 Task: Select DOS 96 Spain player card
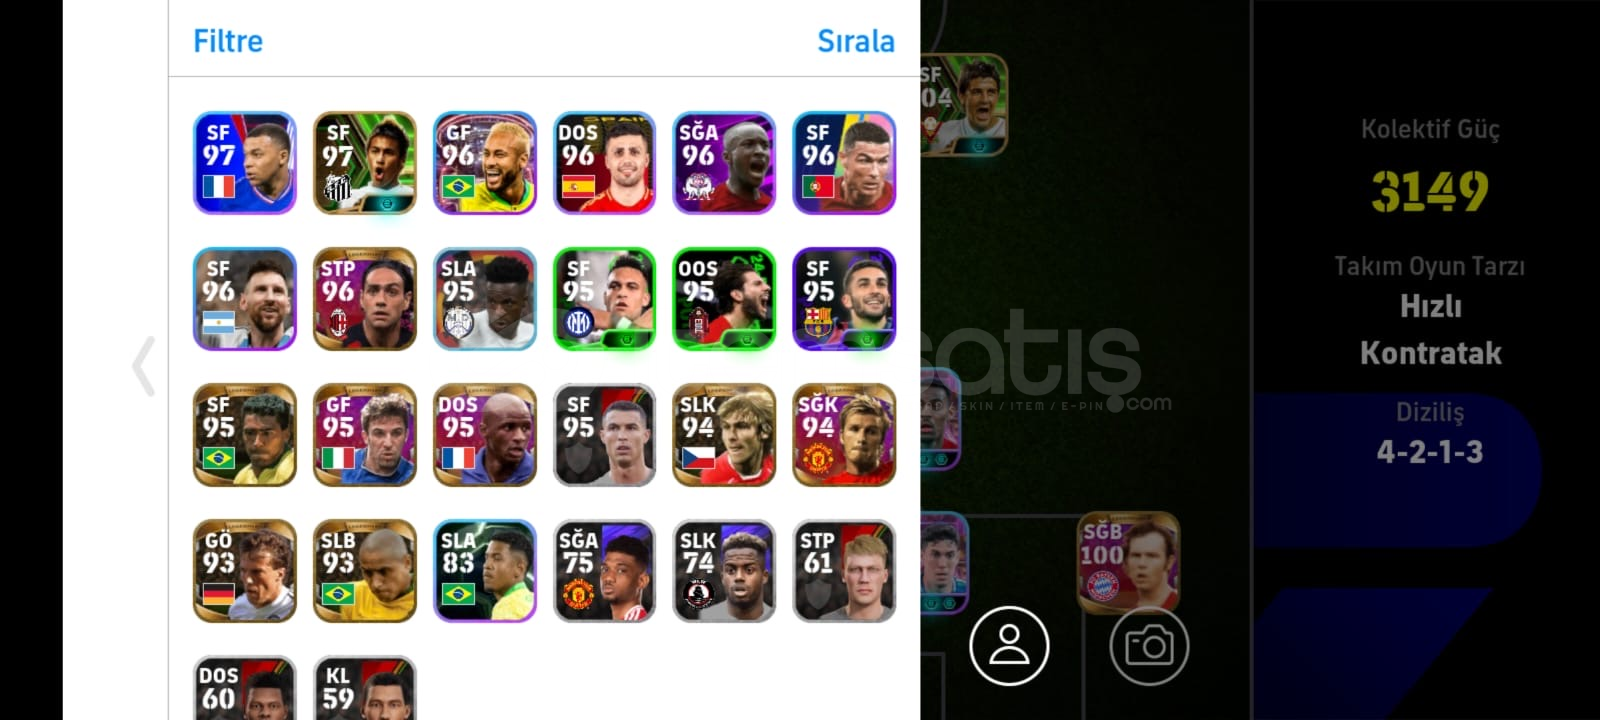click(x=605, y=163)
